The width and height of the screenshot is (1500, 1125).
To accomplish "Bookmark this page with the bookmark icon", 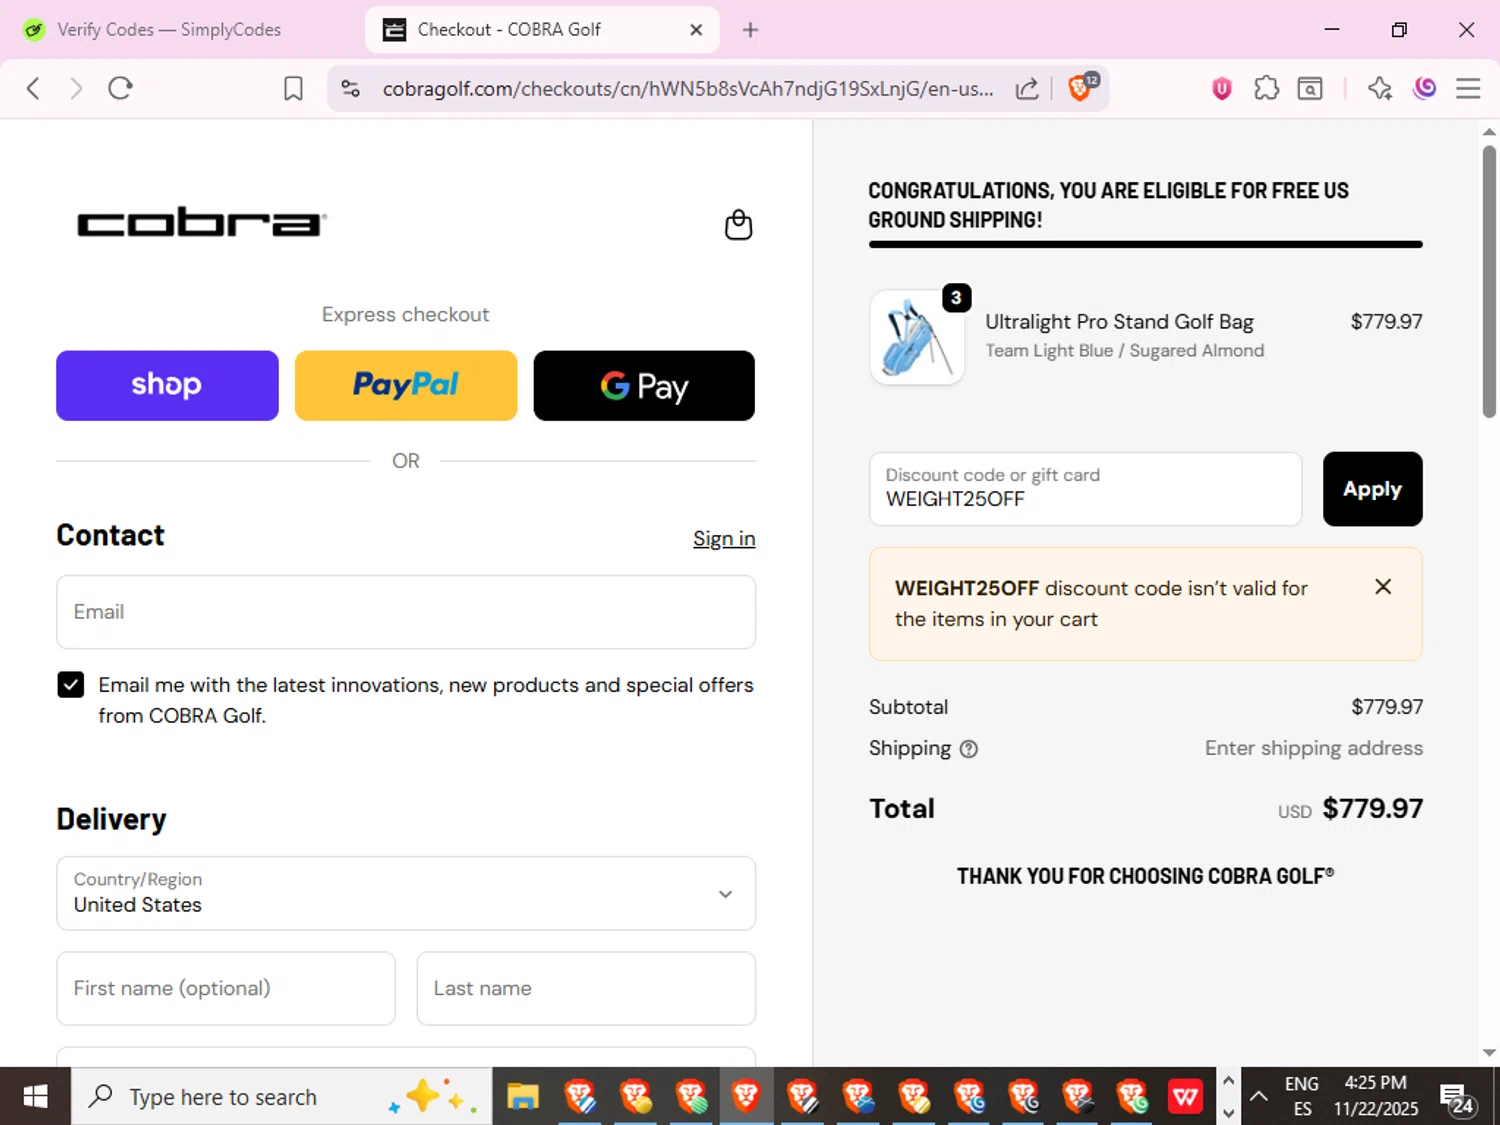I will (x=293, y=88).
